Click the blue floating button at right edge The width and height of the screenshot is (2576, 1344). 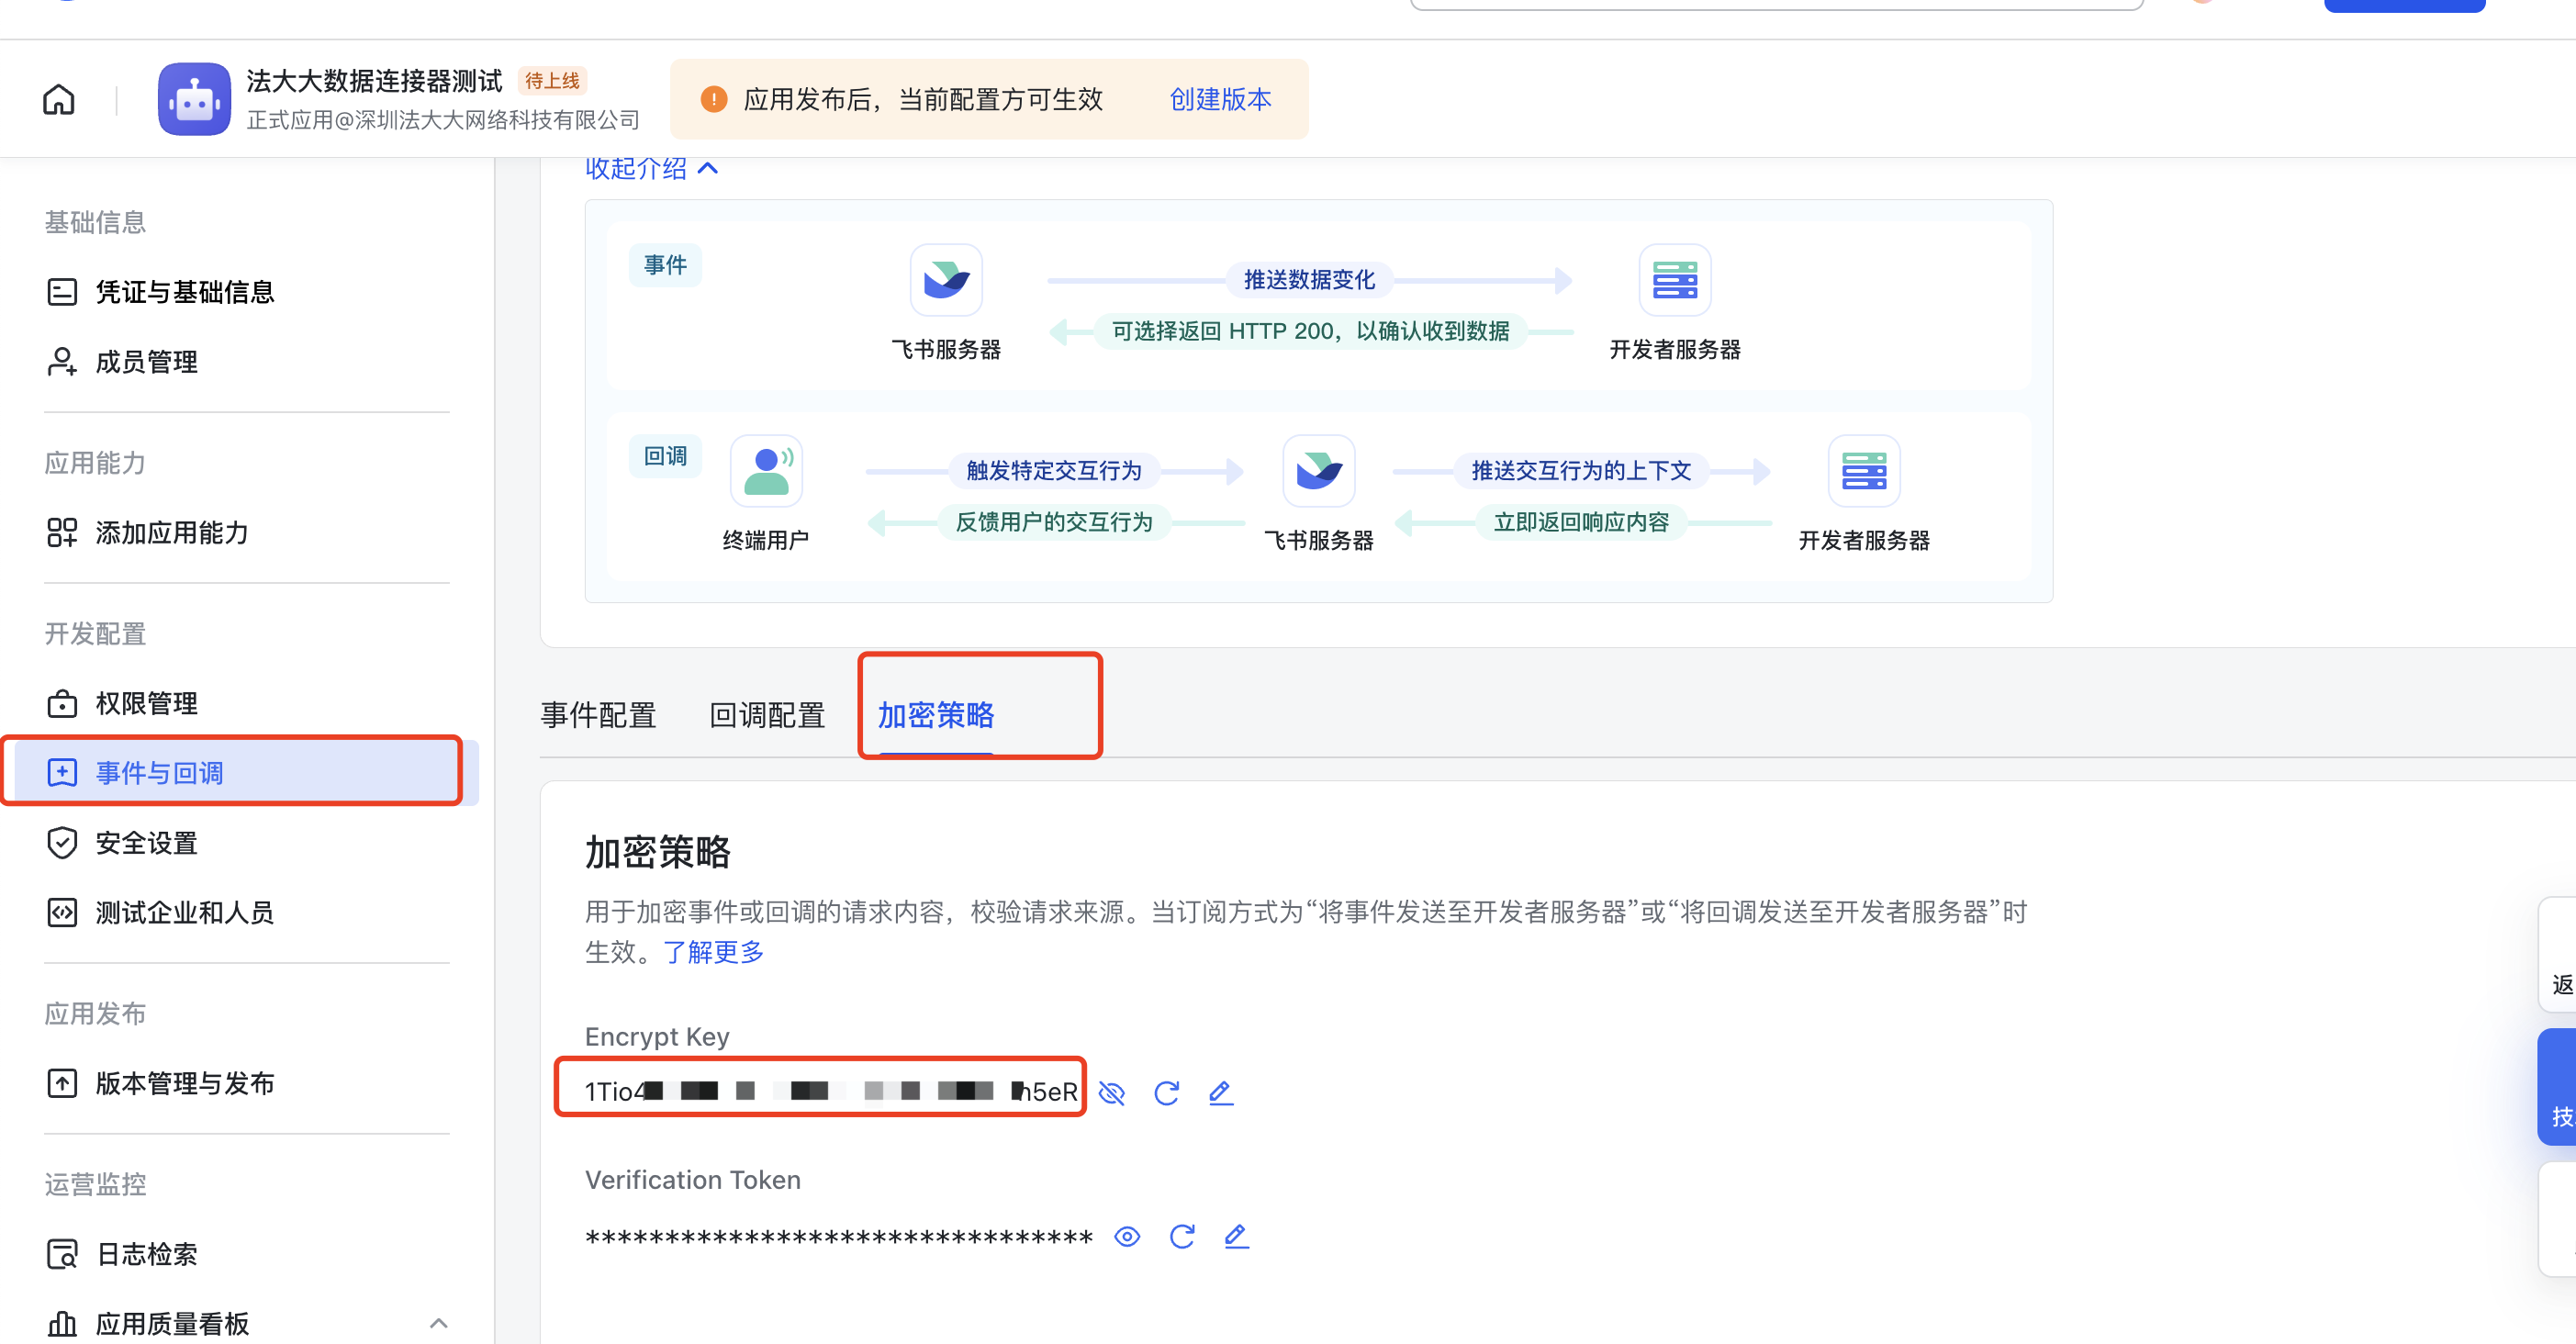pos(2556,1087)
